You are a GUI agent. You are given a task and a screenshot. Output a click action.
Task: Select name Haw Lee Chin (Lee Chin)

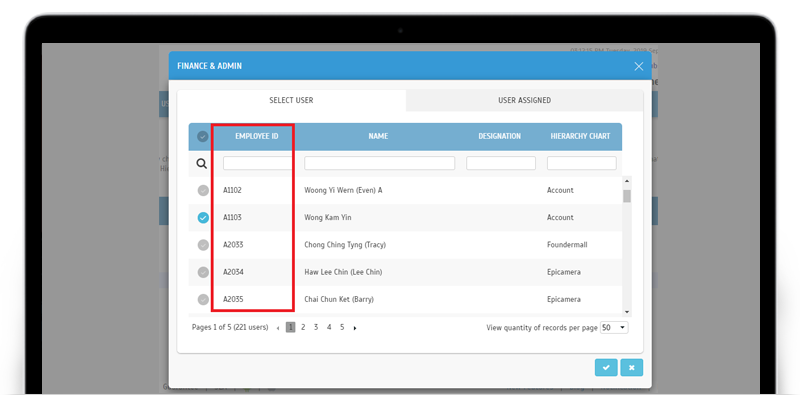click(343, 272)
